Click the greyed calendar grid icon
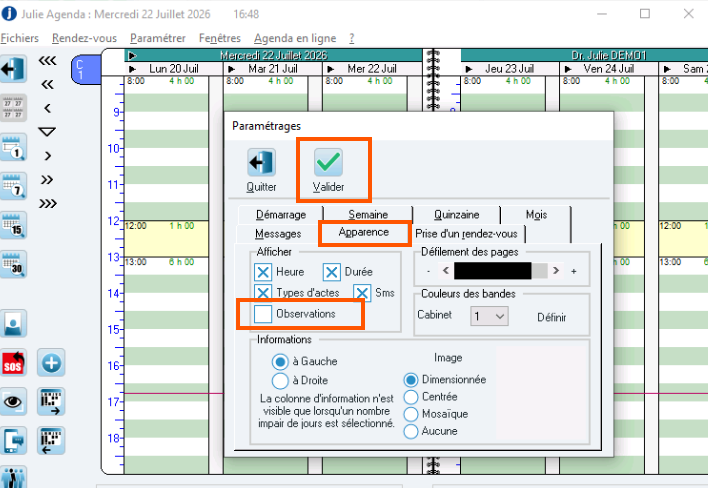This screenshot has width=708, height=488. (x=13, y=108)
